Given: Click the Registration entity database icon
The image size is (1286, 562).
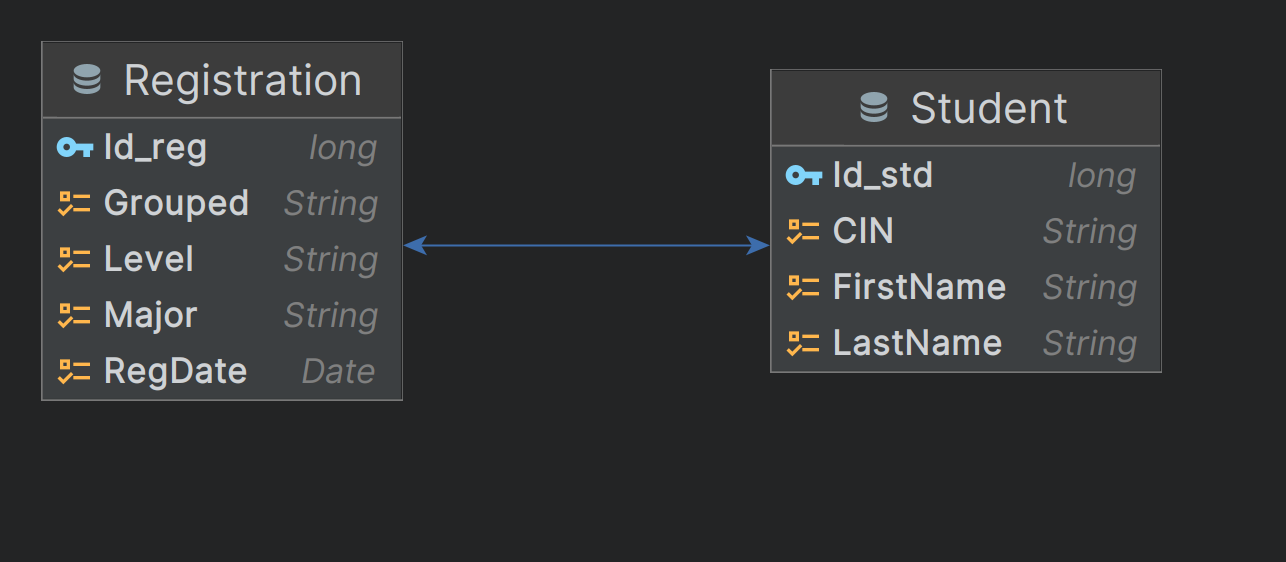Looking at the screenshot, I should pyautogui.click(x=88, y=80).
